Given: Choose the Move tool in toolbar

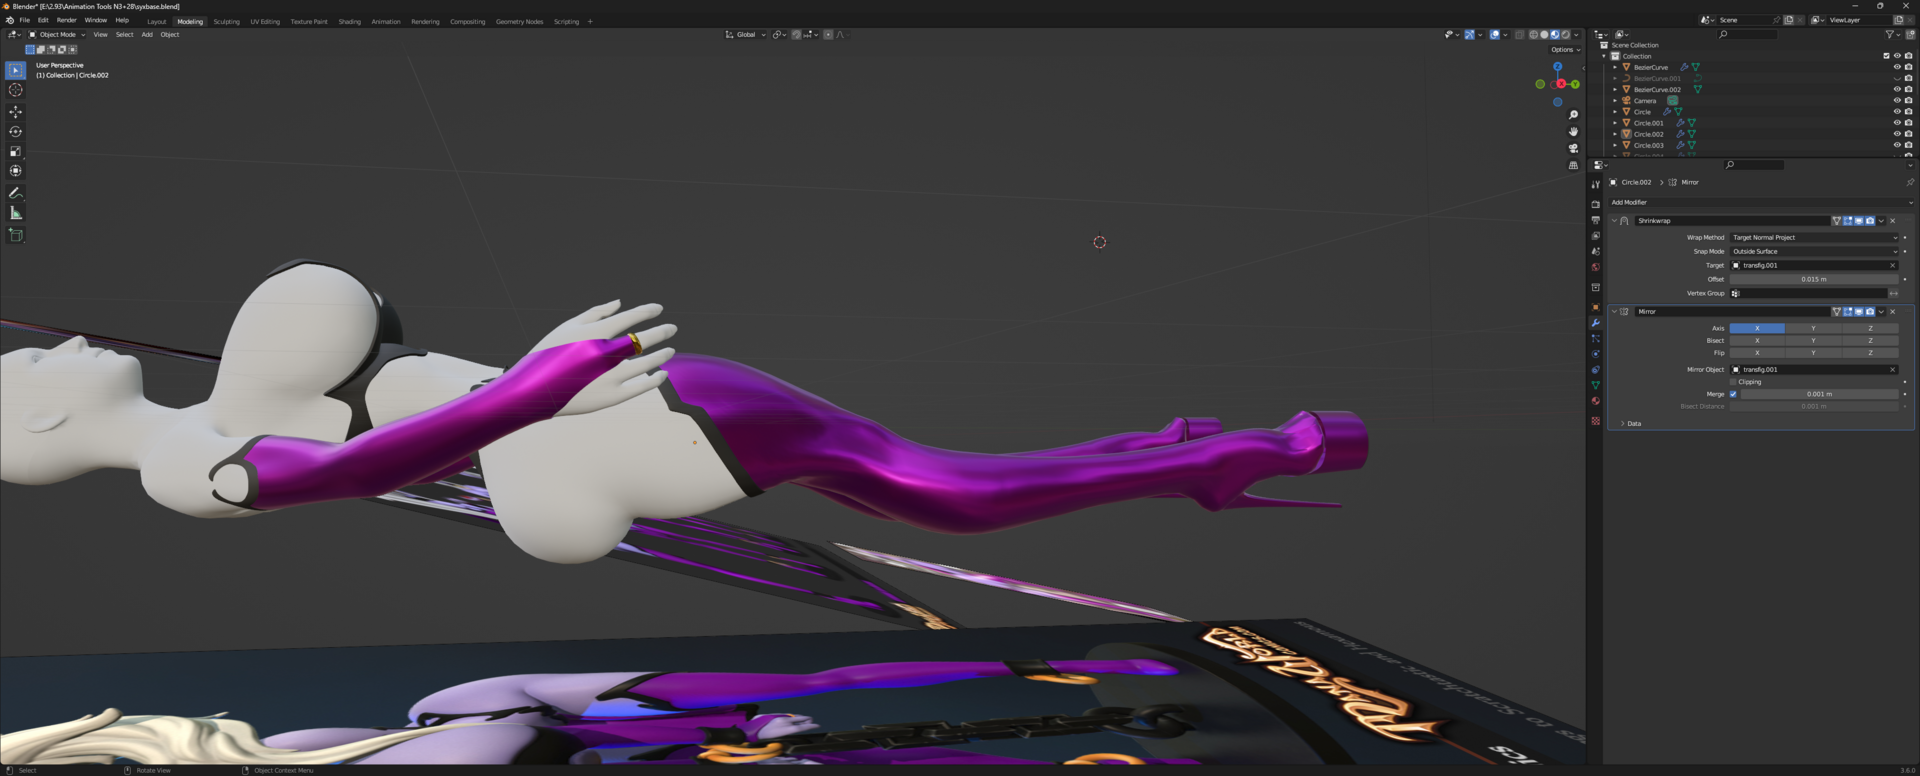Looking at the screenshot, I should 15,112.
